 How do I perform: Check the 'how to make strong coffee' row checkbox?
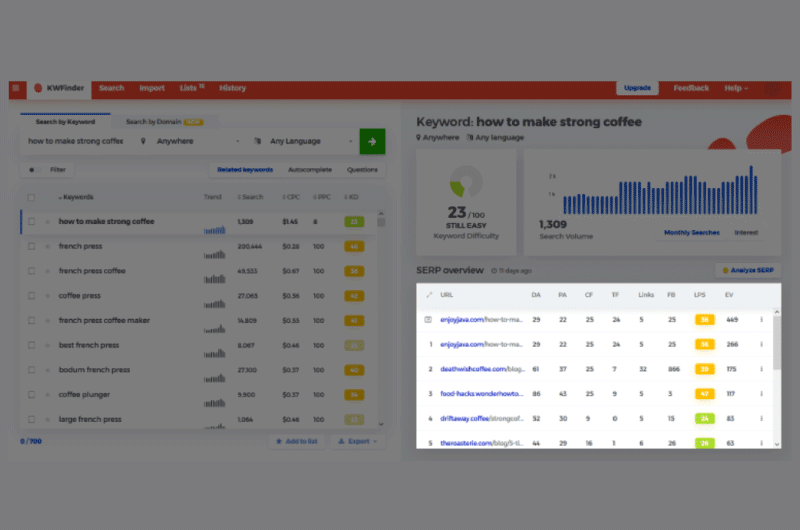point(32,222)
